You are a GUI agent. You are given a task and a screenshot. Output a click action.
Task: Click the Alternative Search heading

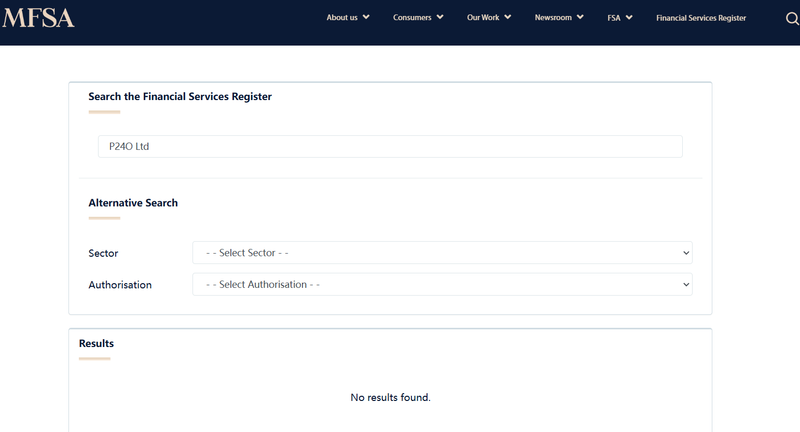[x=133, y=203]
